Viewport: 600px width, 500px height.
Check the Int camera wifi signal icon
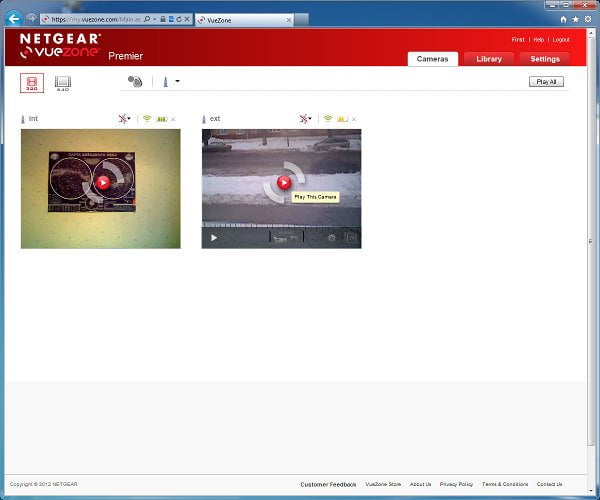147,119
